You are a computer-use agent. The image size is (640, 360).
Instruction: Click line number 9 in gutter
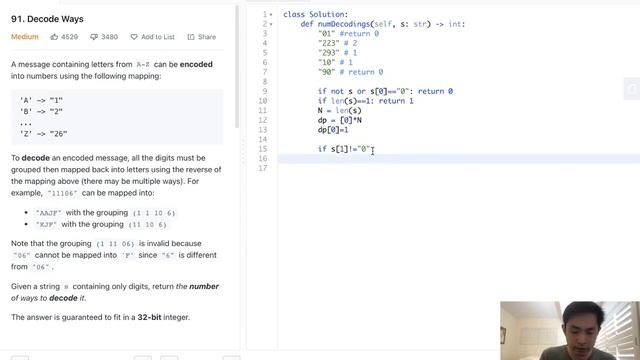265,91
